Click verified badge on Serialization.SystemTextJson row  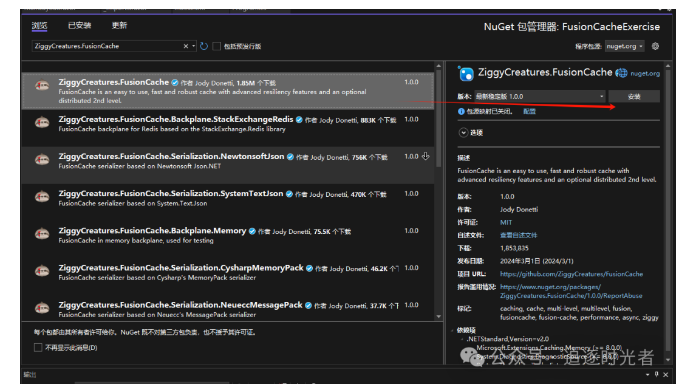289,194
